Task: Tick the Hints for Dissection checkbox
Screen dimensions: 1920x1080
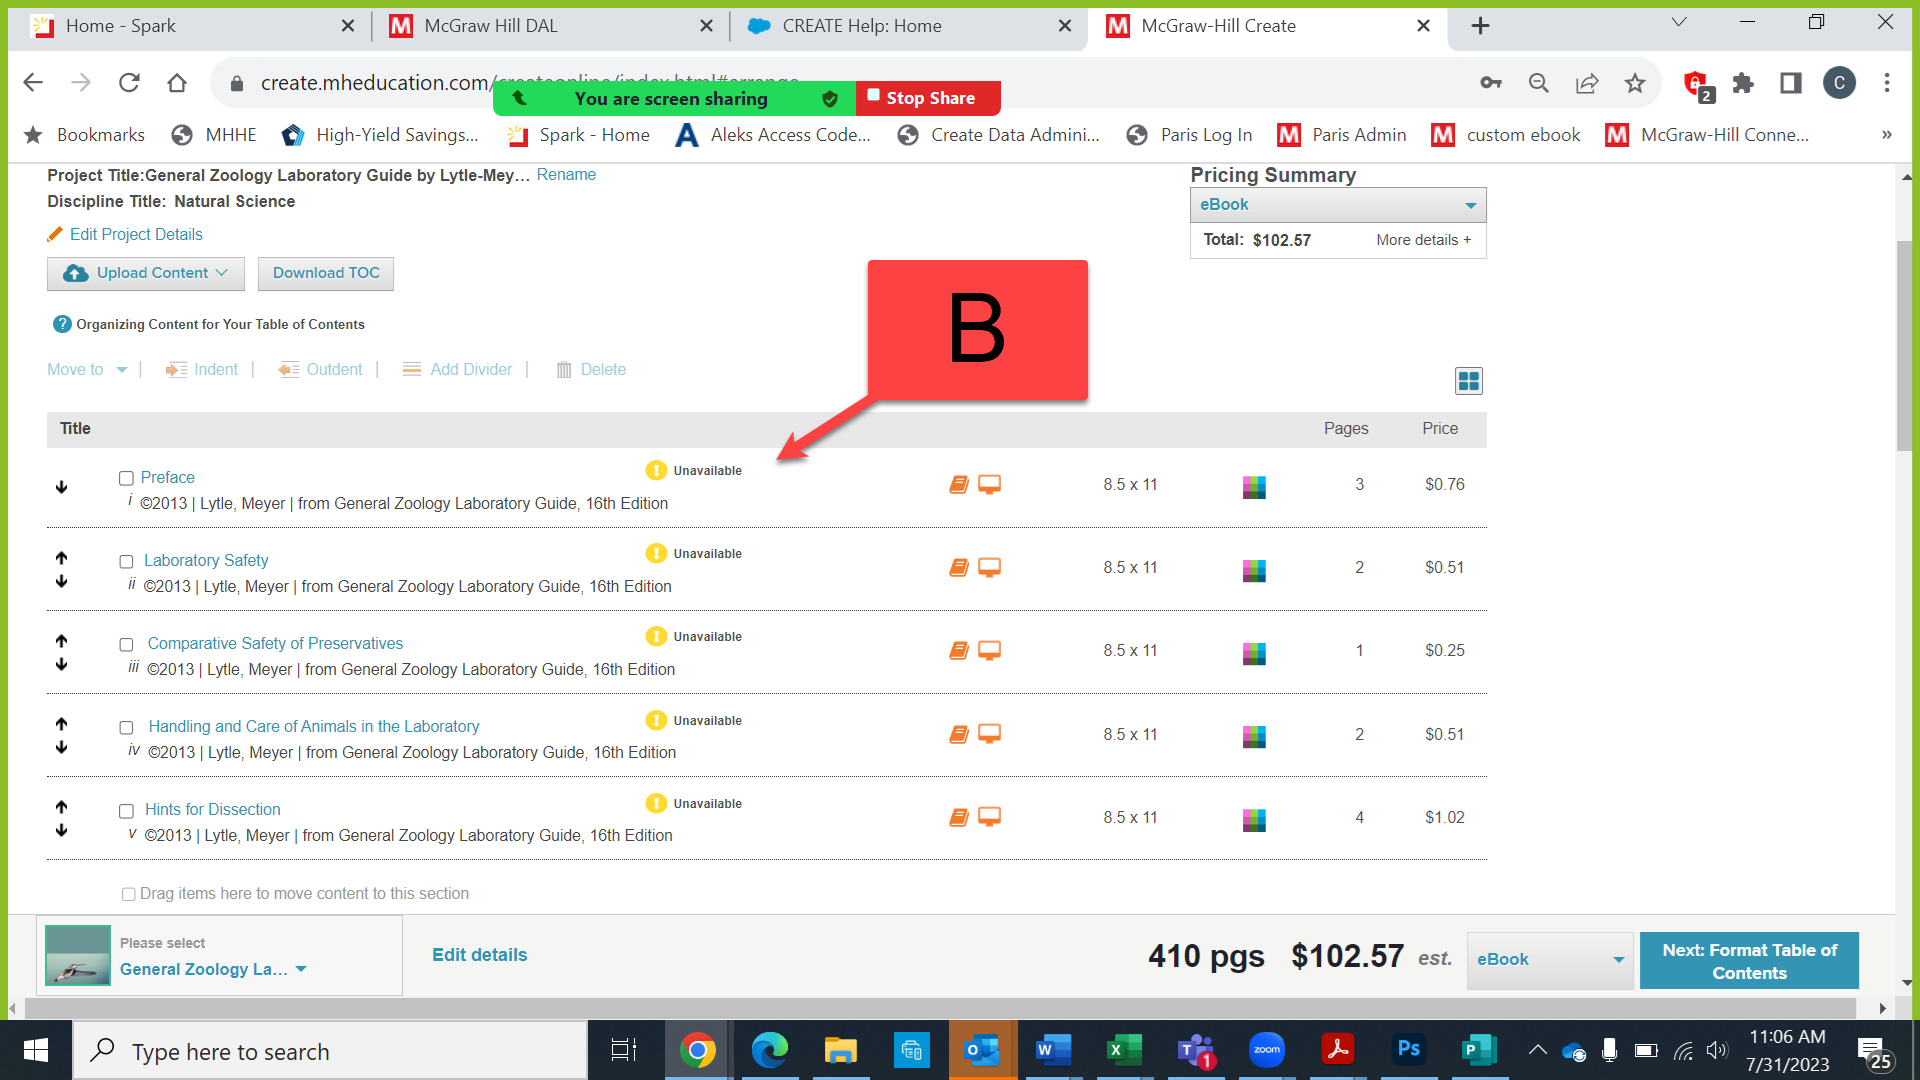Action: [x=126, y=811]
